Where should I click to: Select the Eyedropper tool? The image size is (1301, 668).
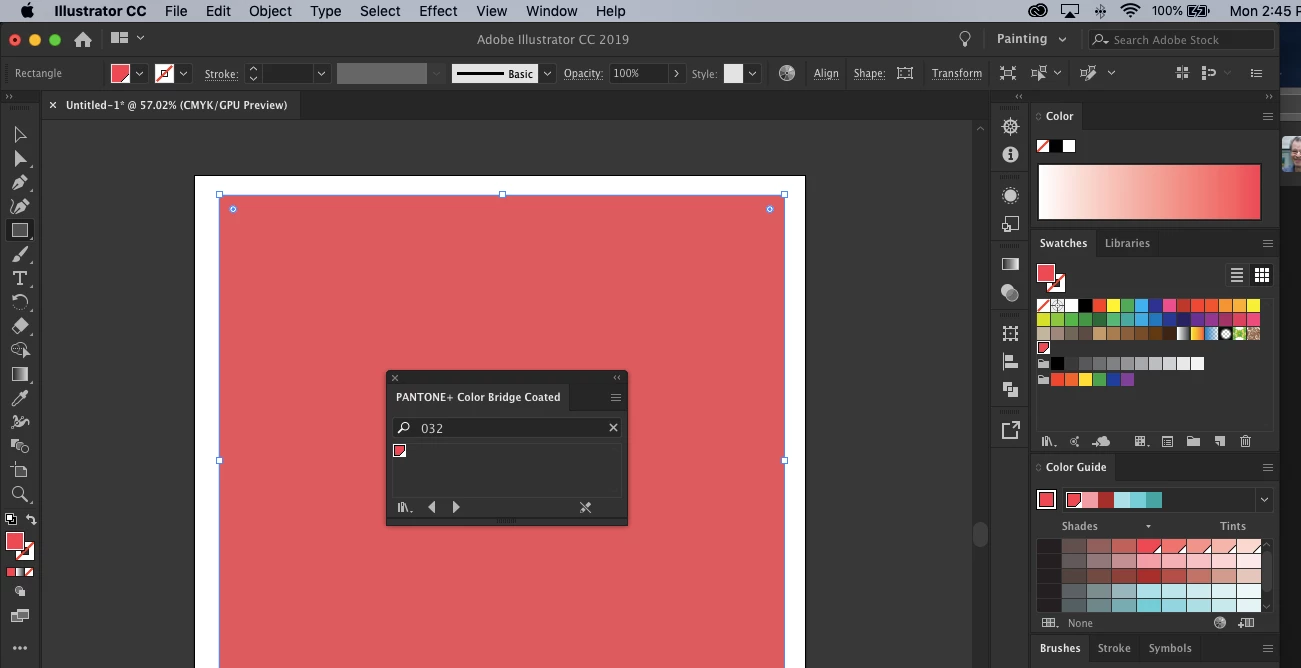coord(19,398)
